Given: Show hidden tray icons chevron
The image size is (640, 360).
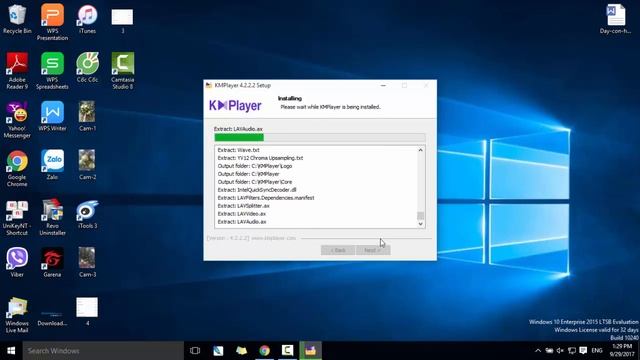Looking at the screenshot, I should coord(538,351).
